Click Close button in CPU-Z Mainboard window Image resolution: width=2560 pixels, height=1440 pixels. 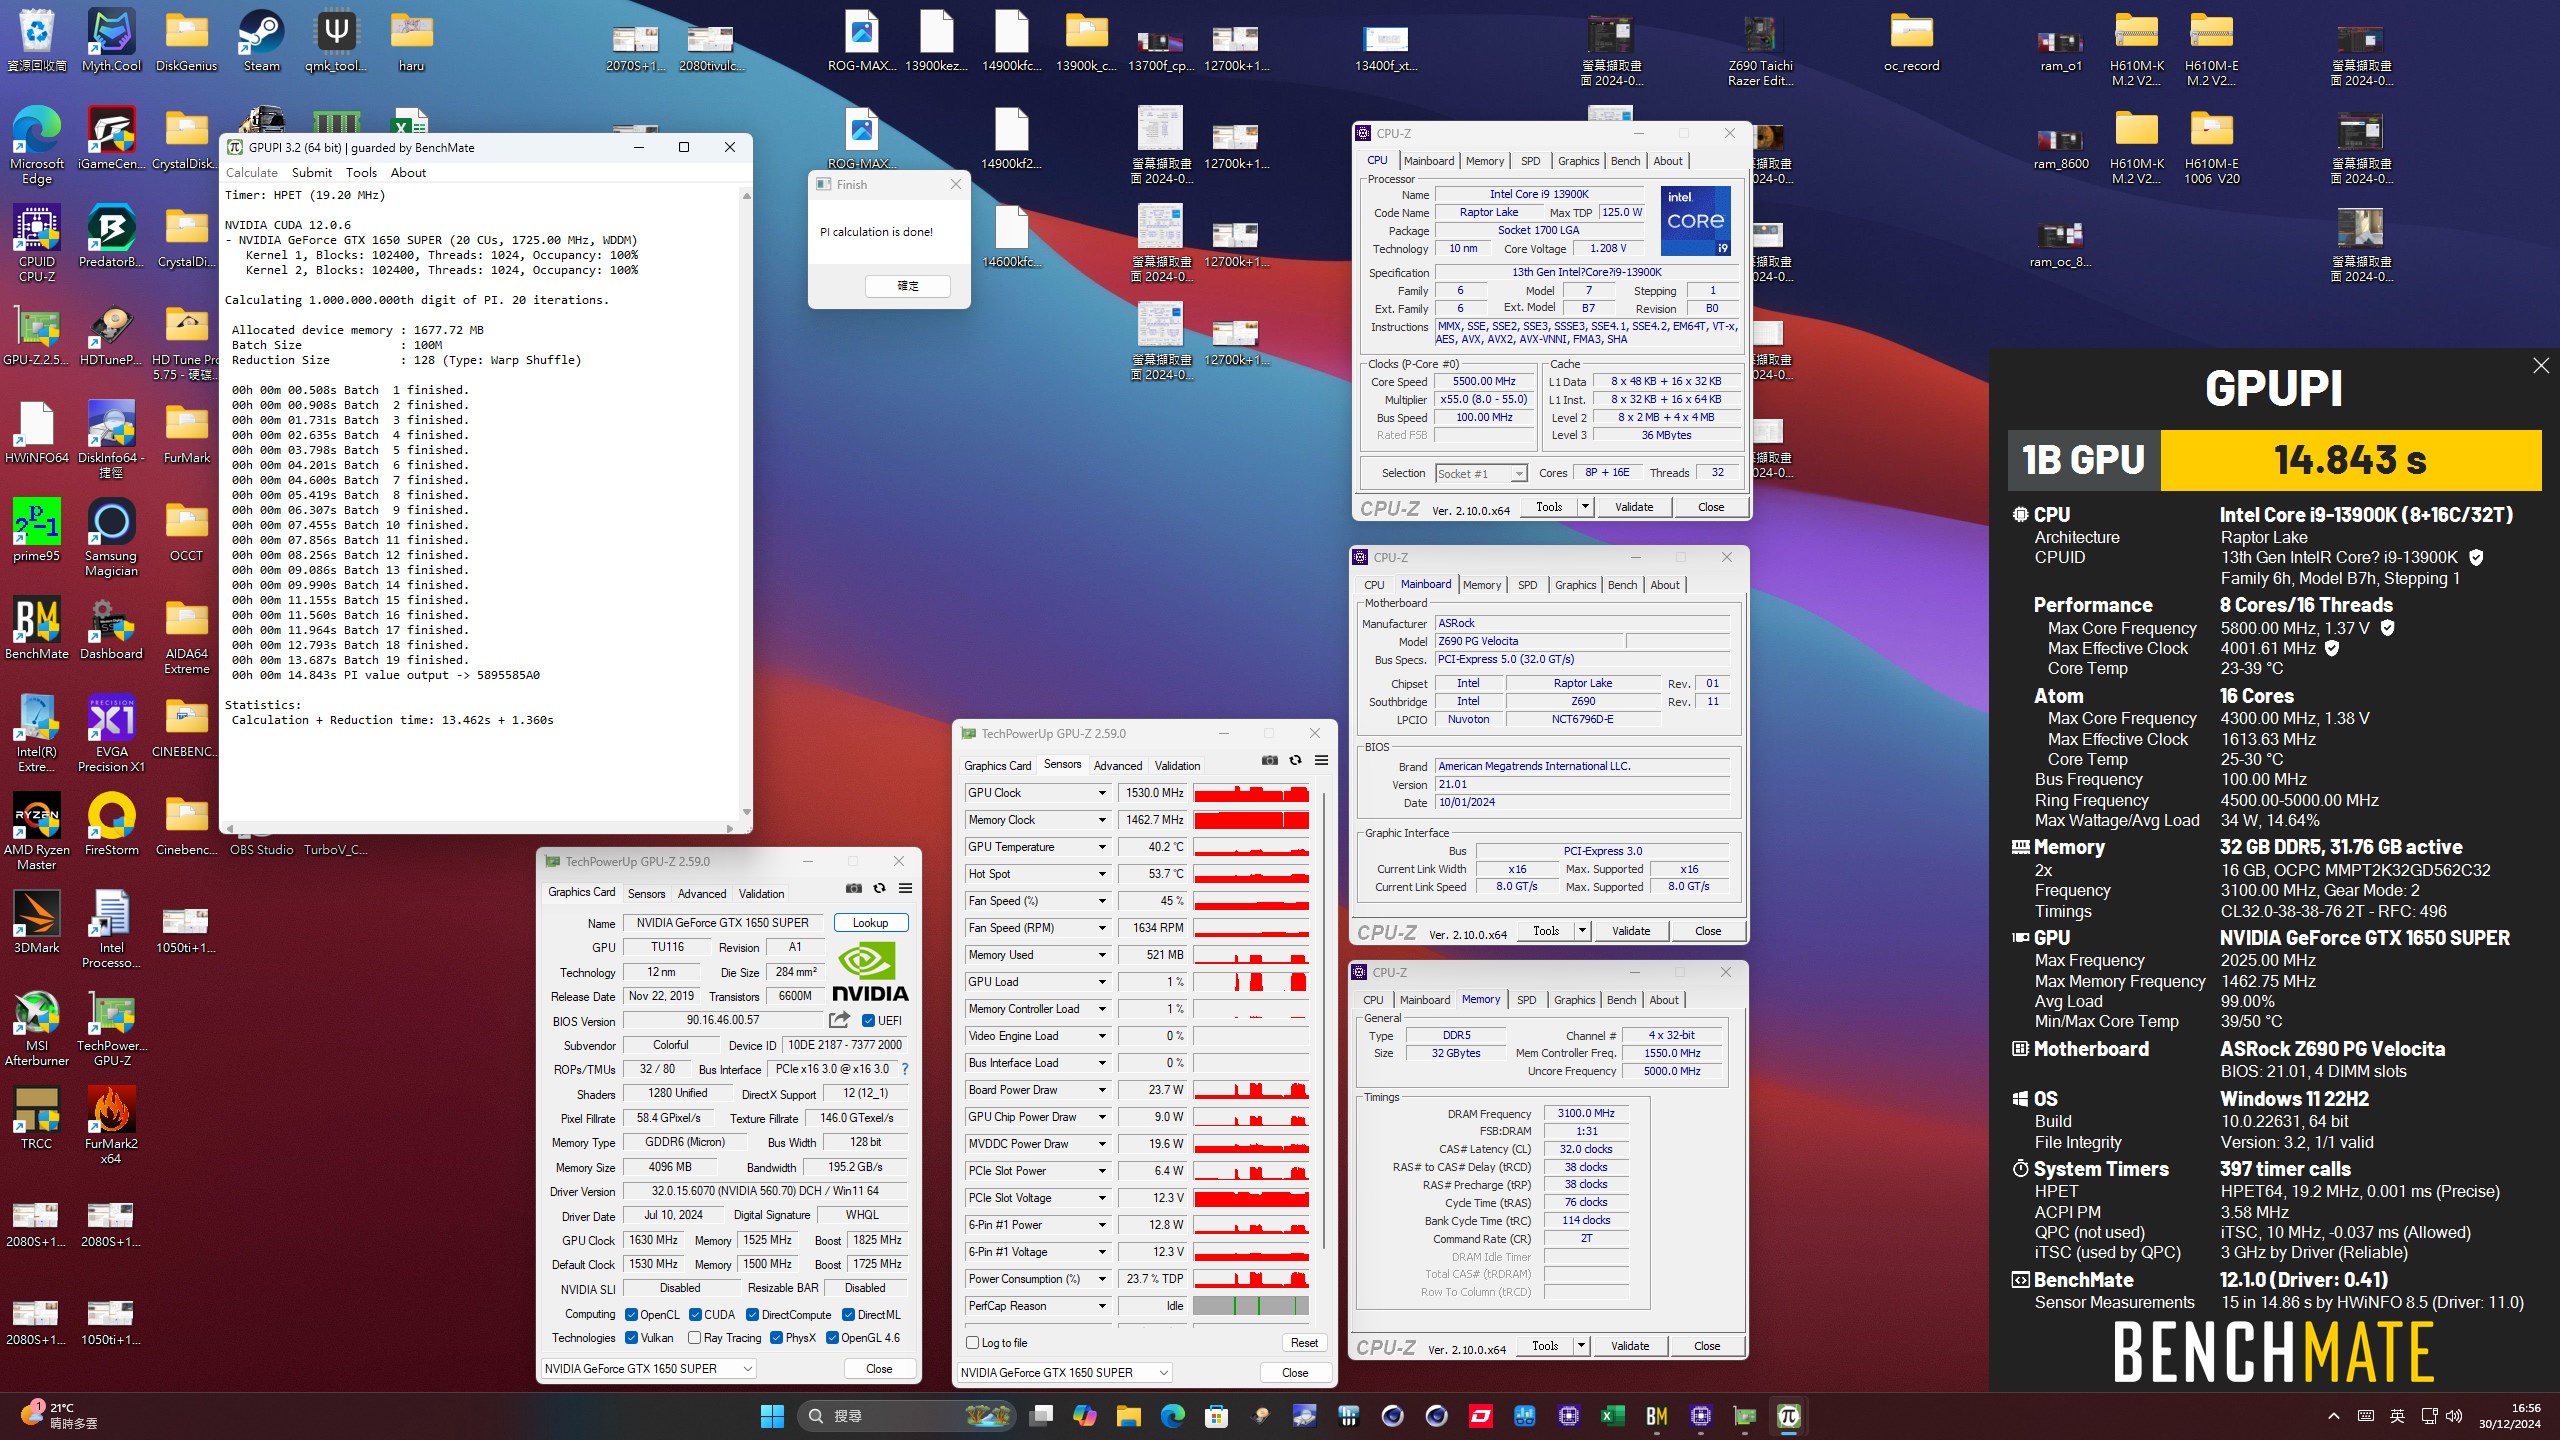coord(1708,931)
